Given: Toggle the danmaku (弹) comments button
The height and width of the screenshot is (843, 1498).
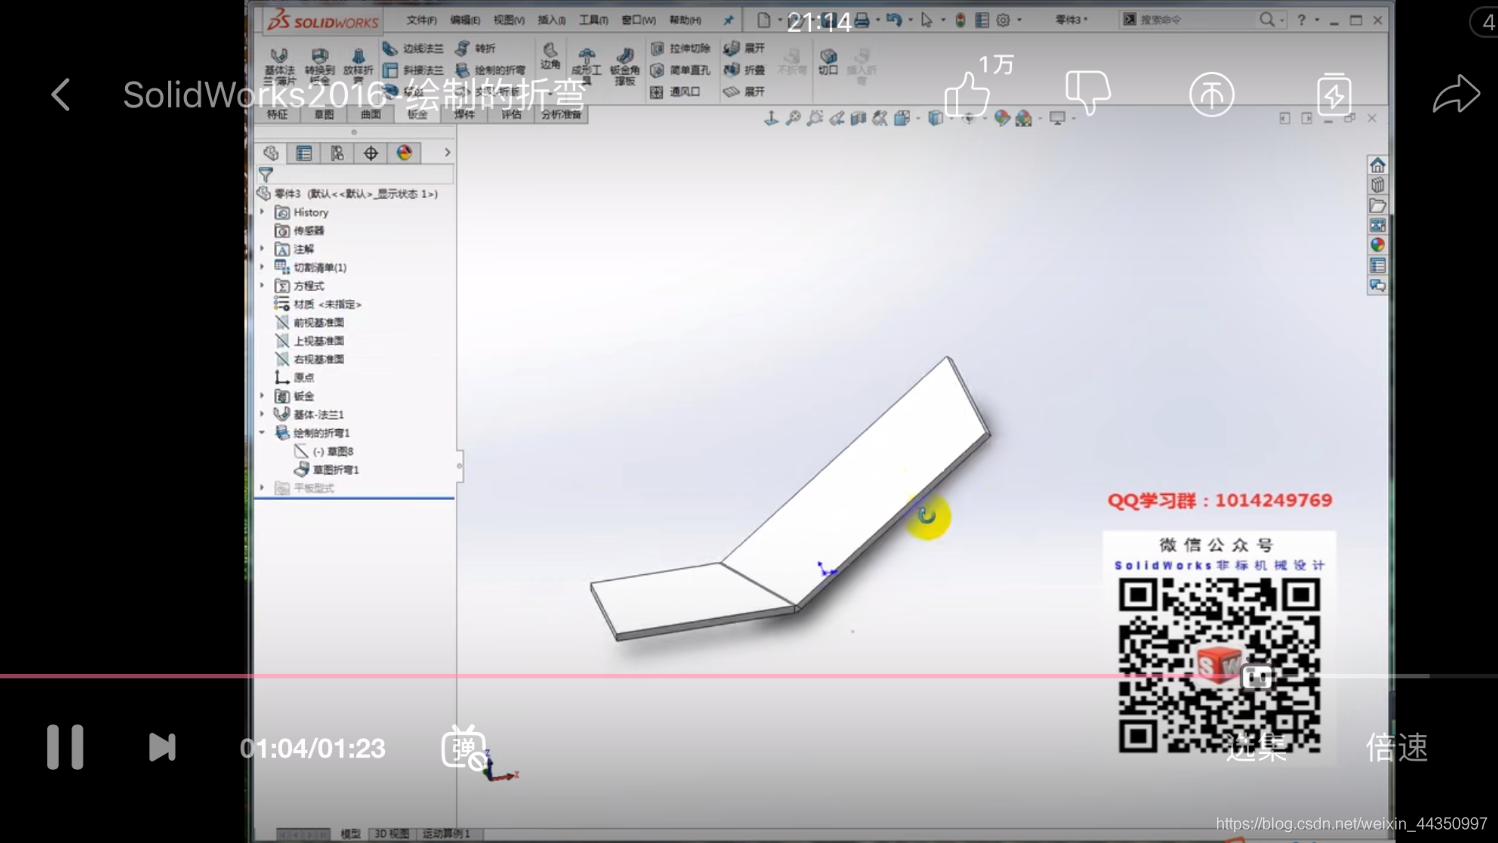Looking at the screenshot, I should [x=464, y=748].
